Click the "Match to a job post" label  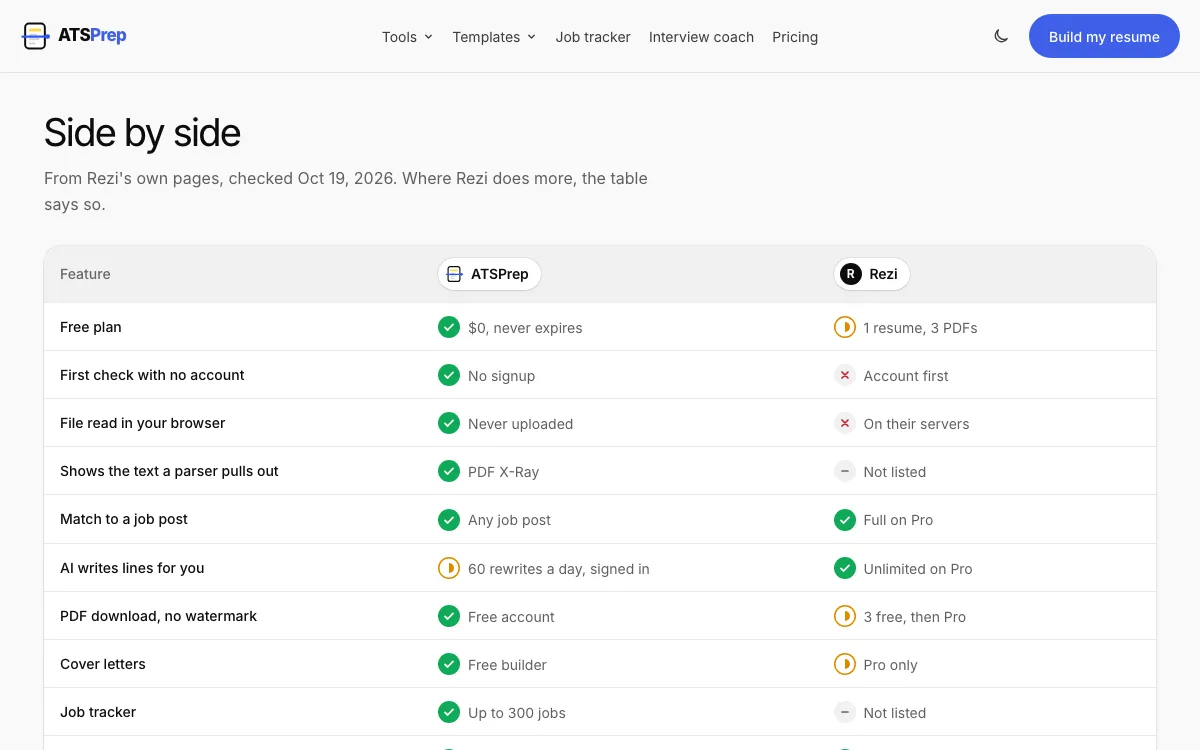point(124,519)
